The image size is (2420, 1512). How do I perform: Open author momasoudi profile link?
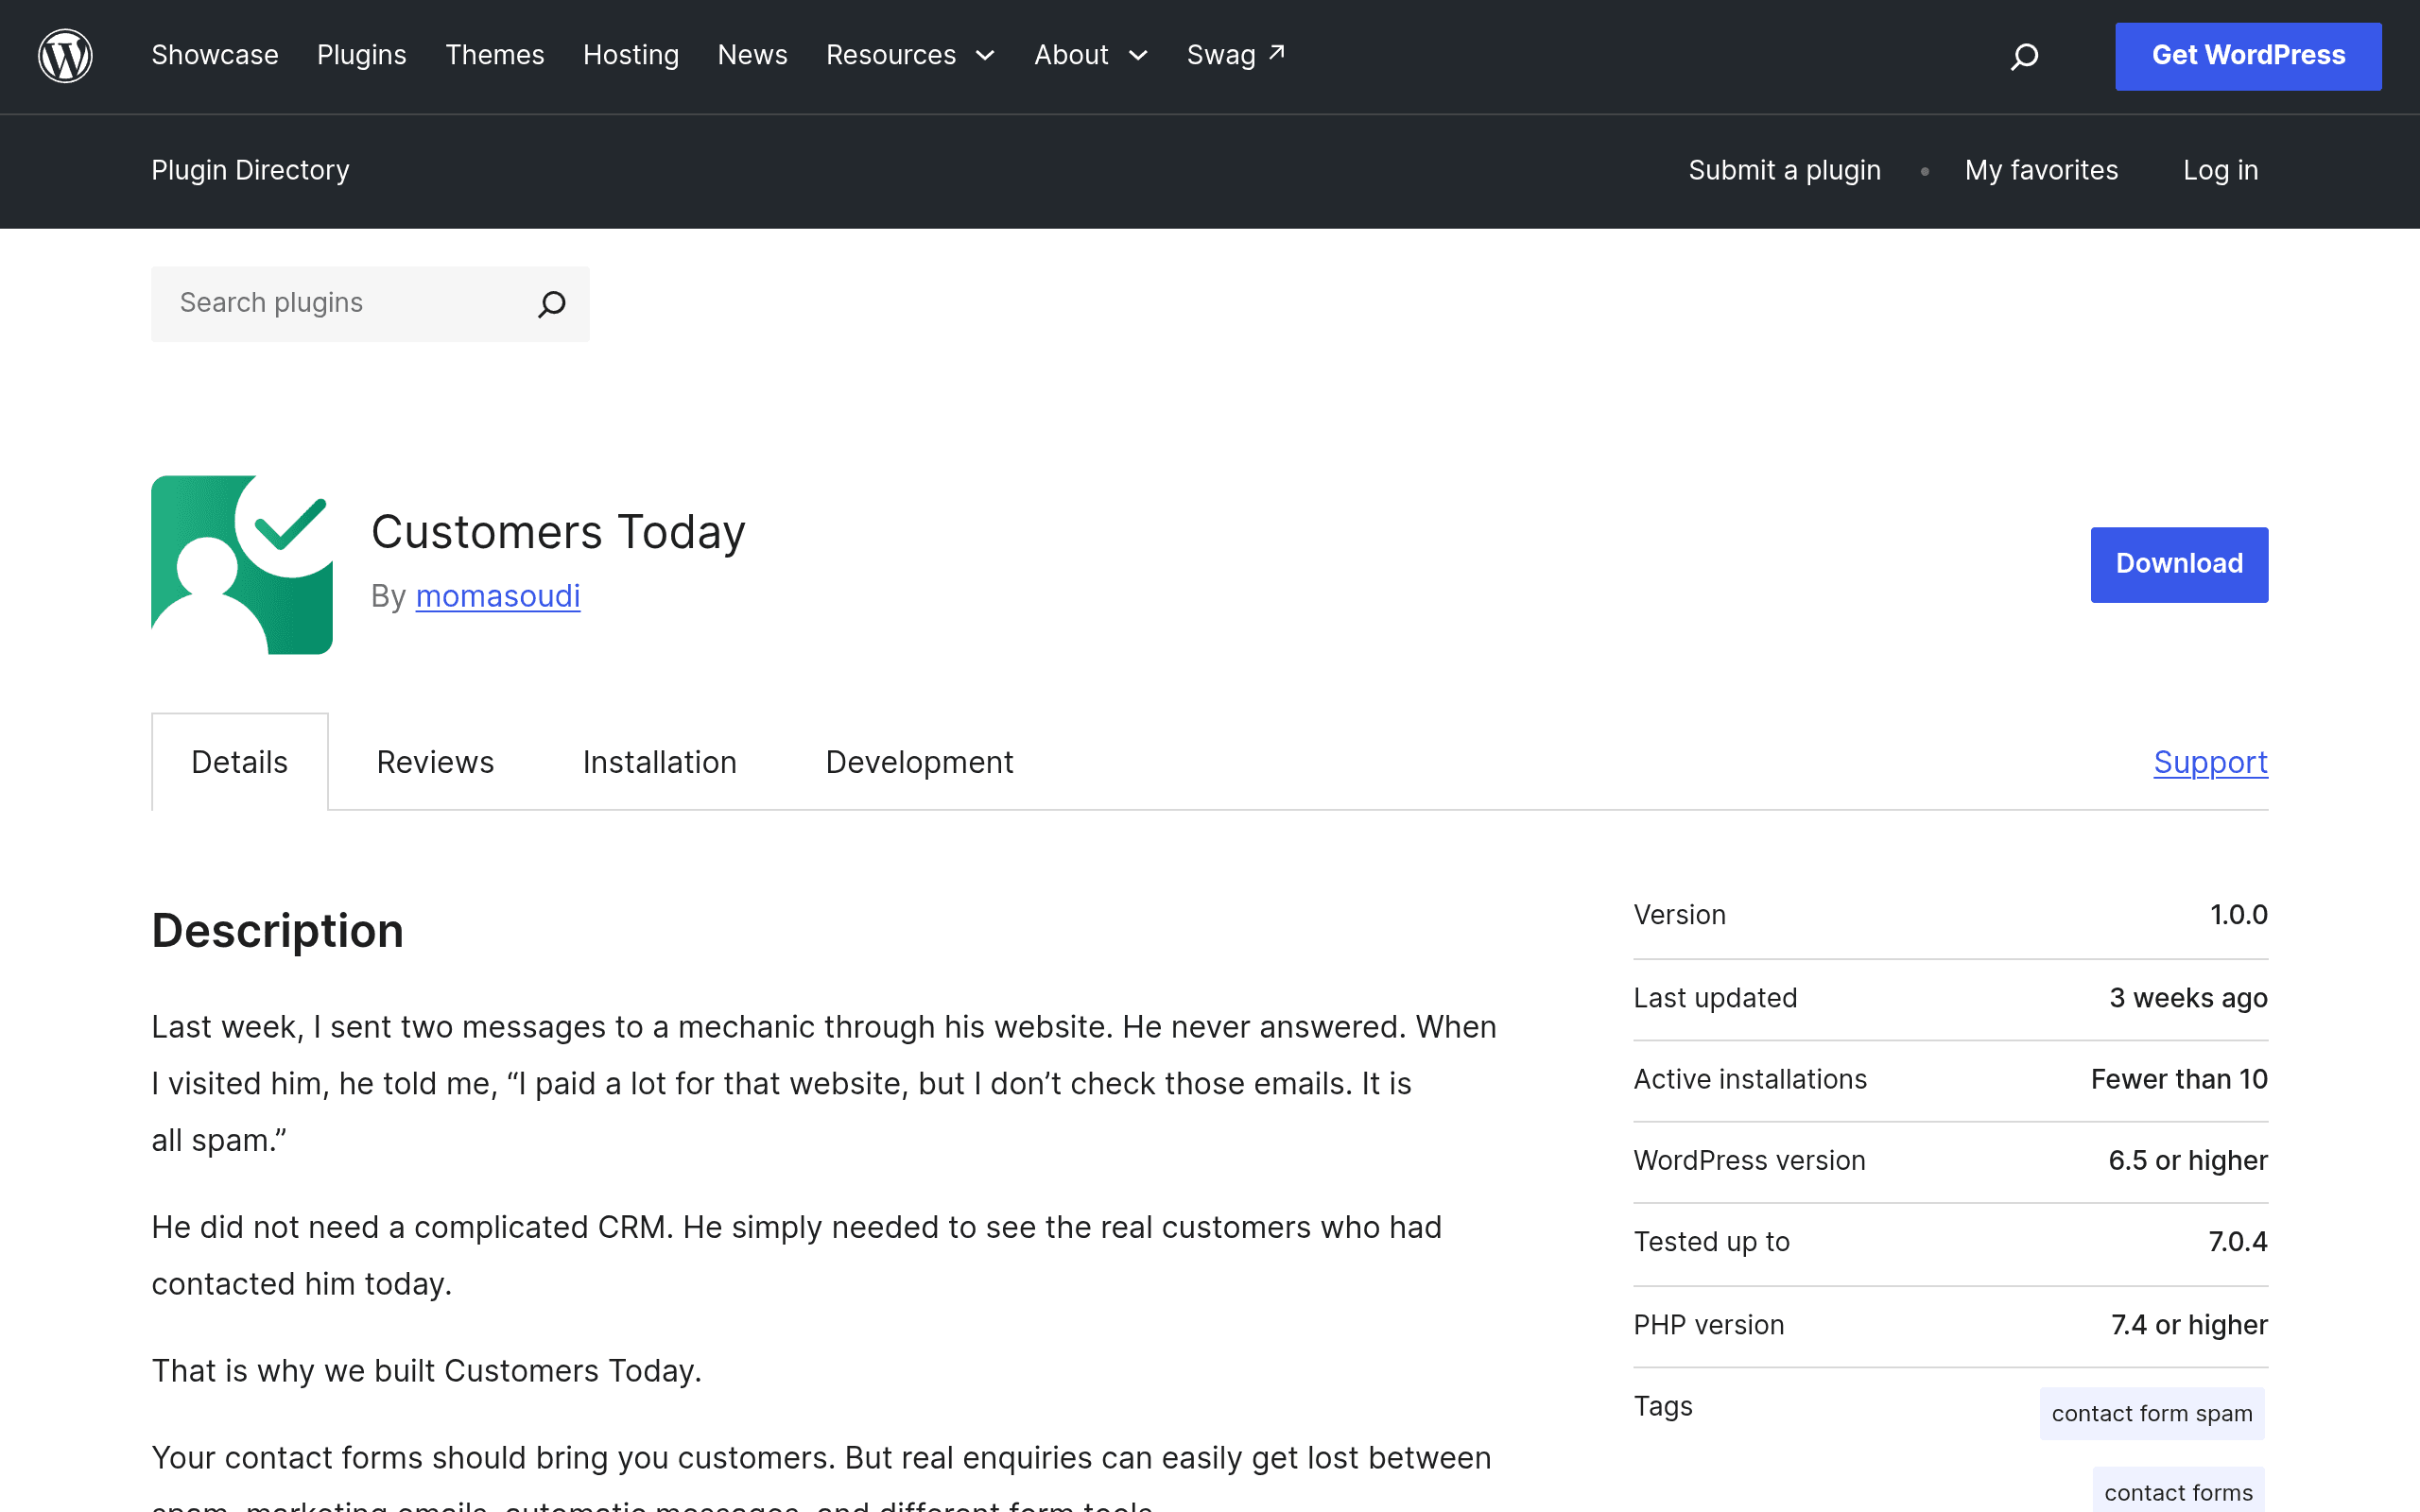[x=498, y=596]
